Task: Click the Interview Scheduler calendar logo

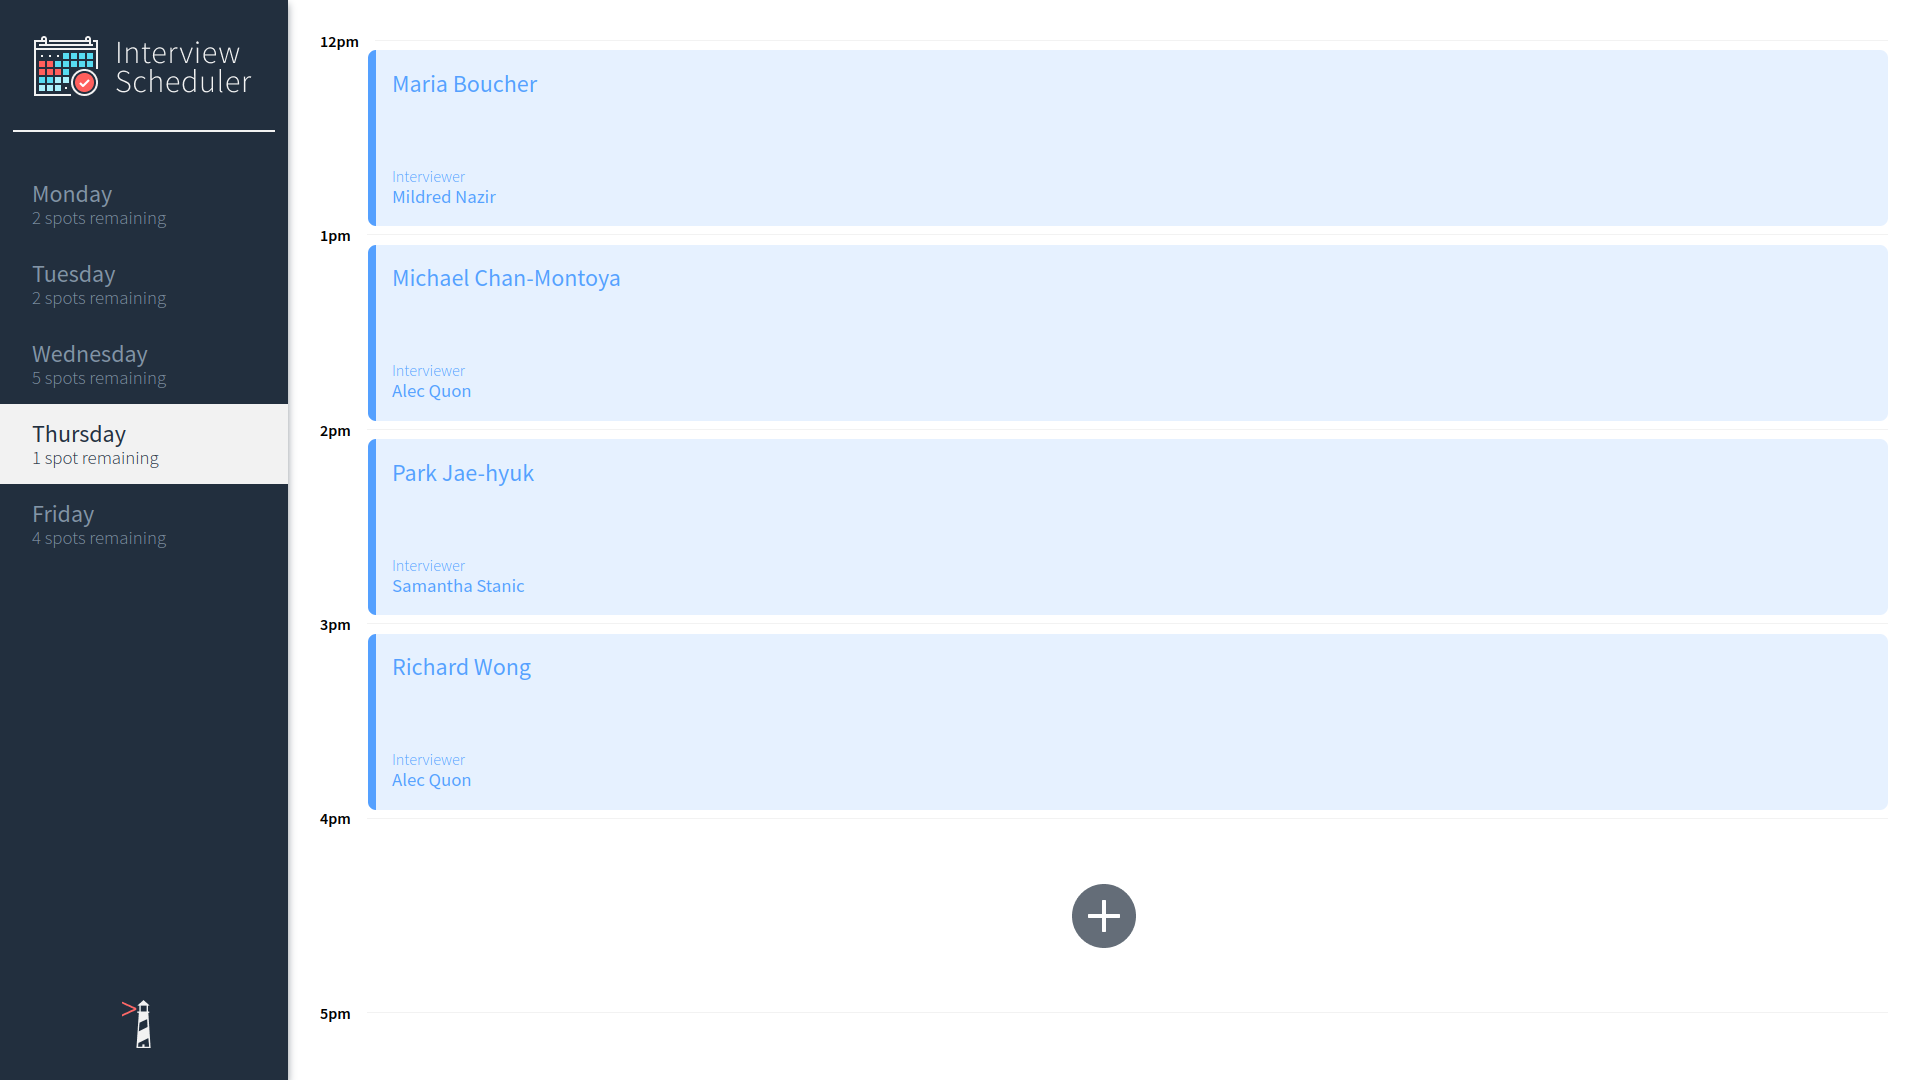Action: pos(66,67)
